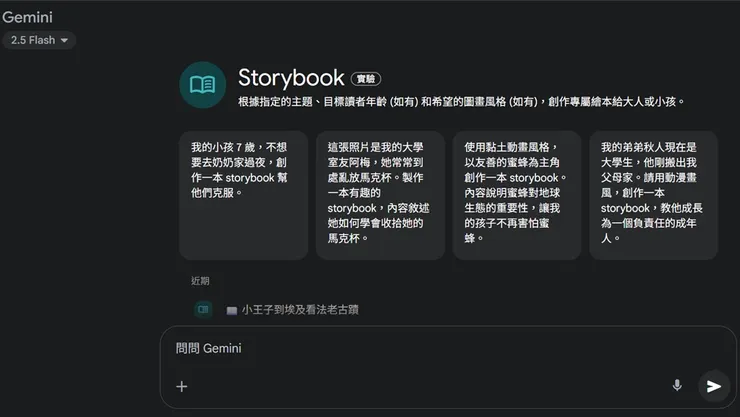Click the Gemini logo text
The image size is (740, 417).
coord(27,17)
